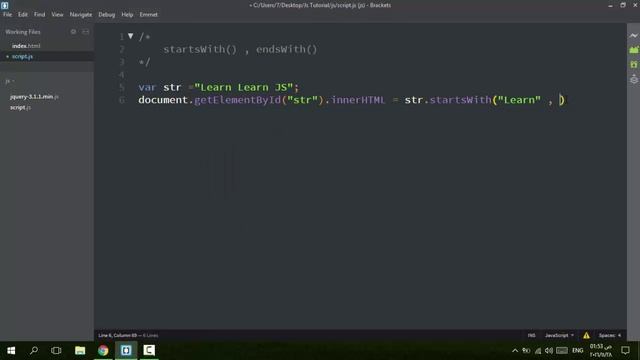Open the C application icon in the taskbar
The height and width of the screenshot is (360, 640).
pos(149,351)
